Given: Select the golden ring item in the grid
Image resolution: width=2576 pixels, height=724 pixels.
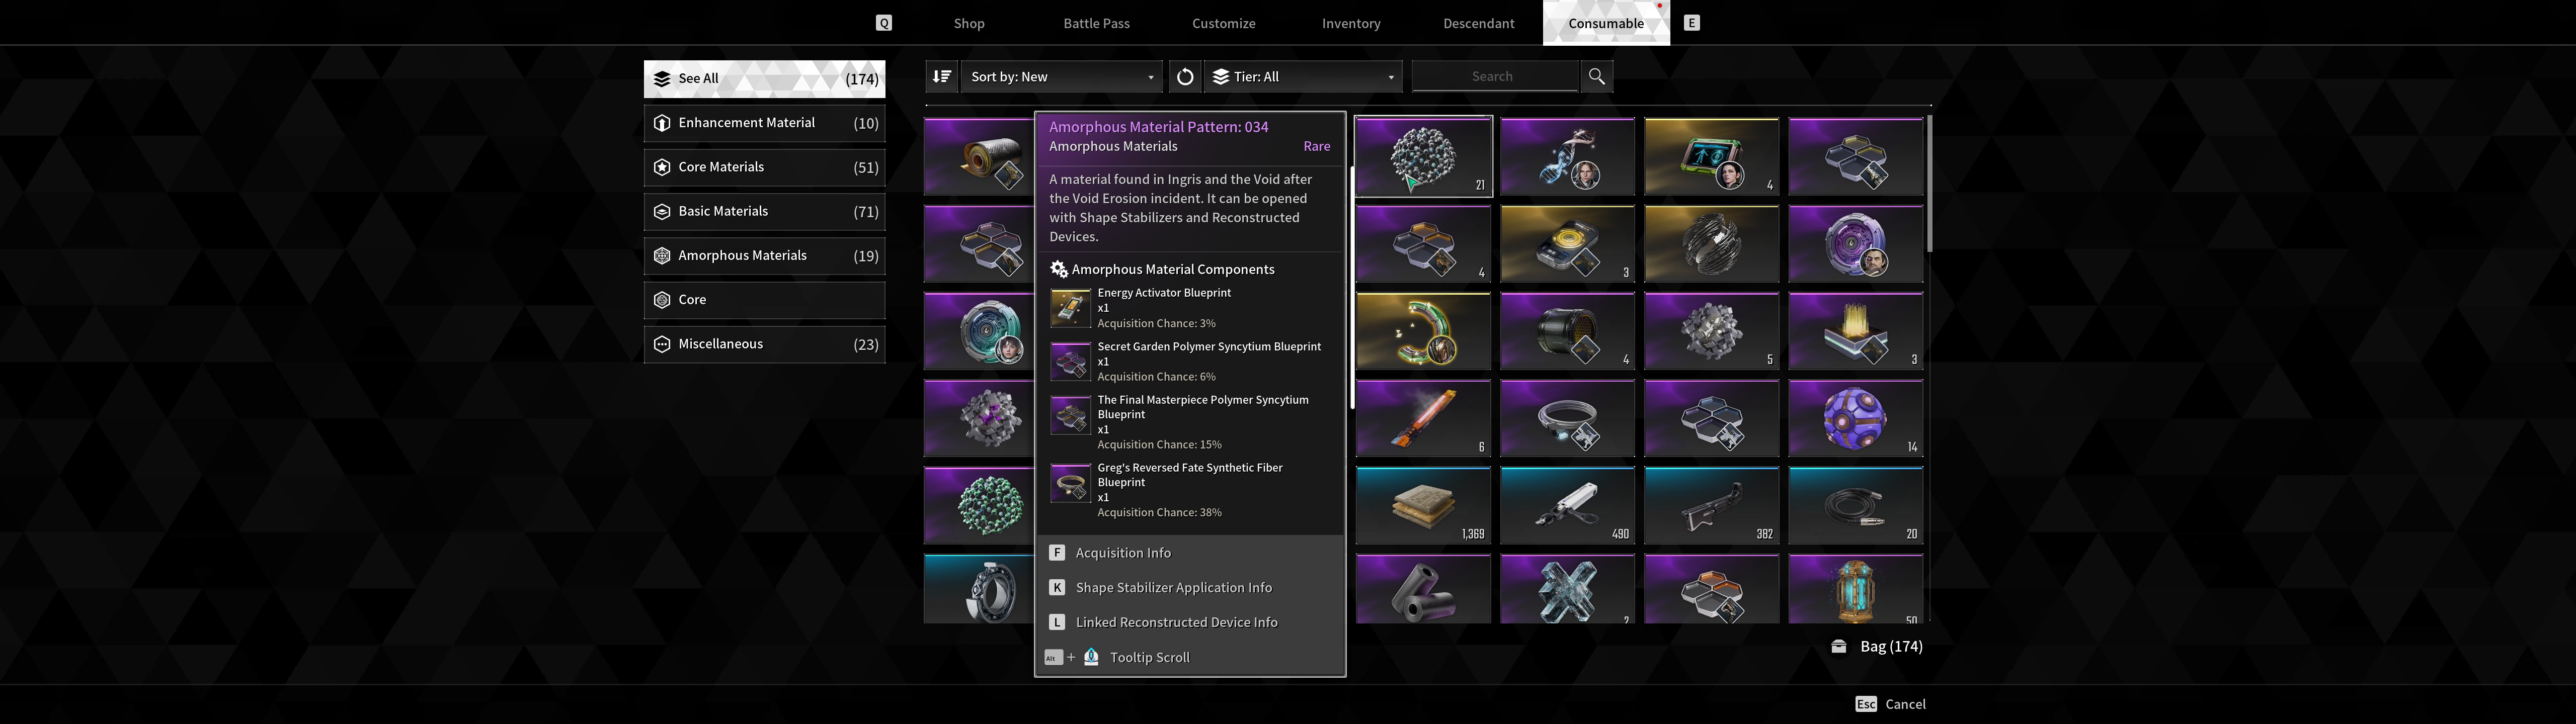Looking at the screenshot, I should 1423,331.
